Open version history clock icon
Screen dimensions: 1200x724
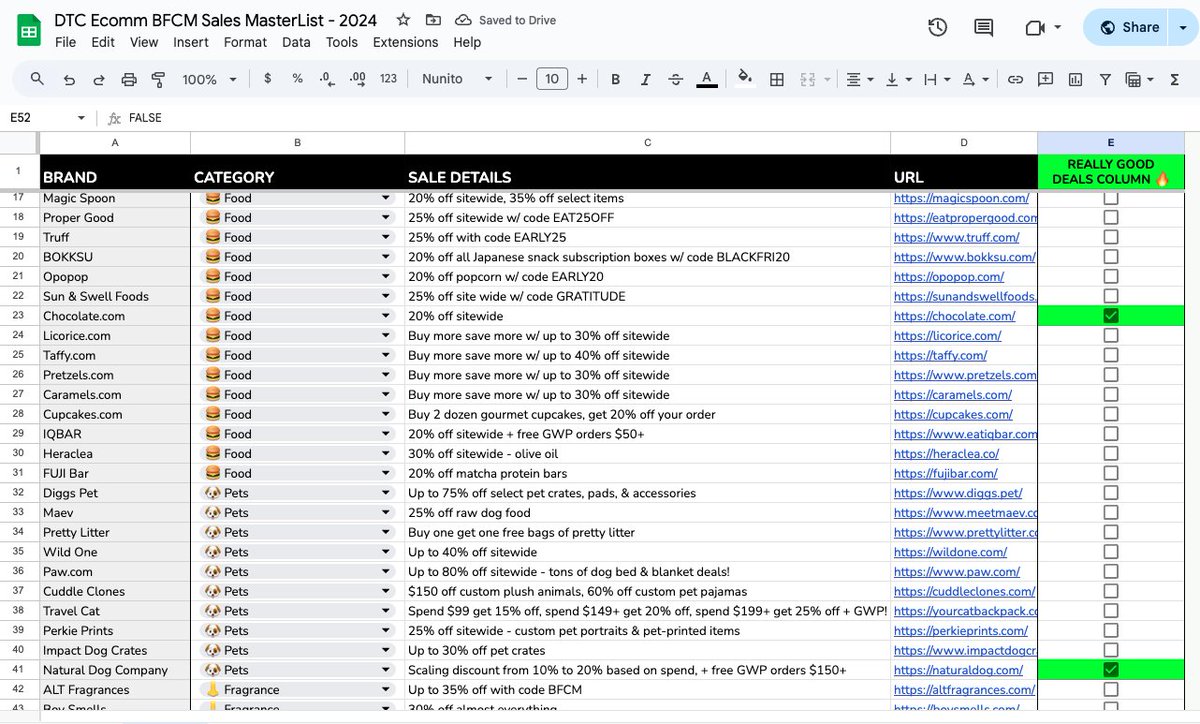(937, 28)
